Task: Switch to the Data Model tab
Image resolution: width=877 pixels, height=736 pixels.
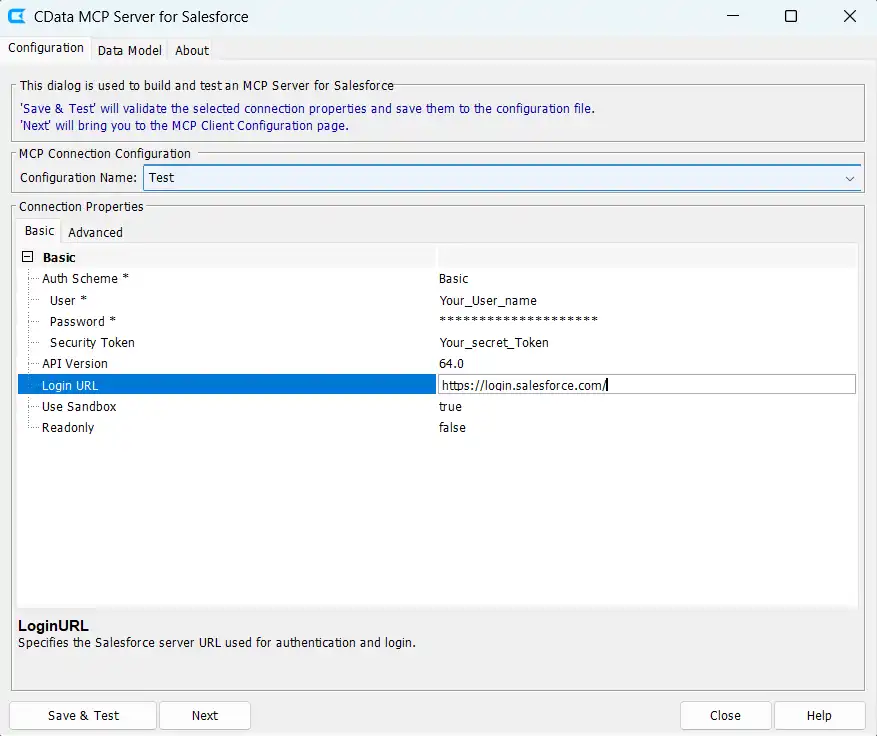Action: coord(130,50)
